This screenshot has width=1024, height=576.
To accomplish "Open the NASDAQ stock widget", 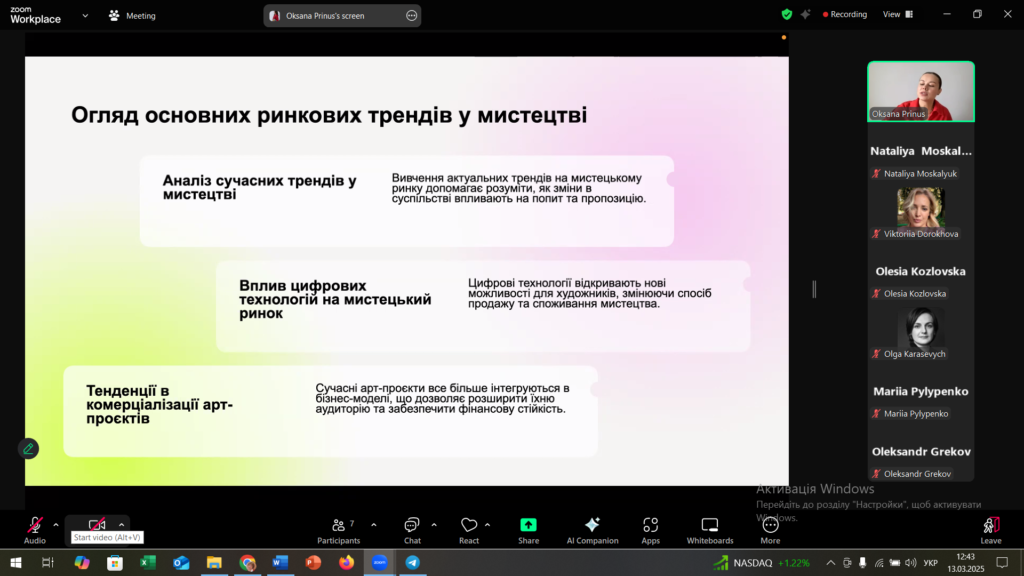I will tap(761, 562).
